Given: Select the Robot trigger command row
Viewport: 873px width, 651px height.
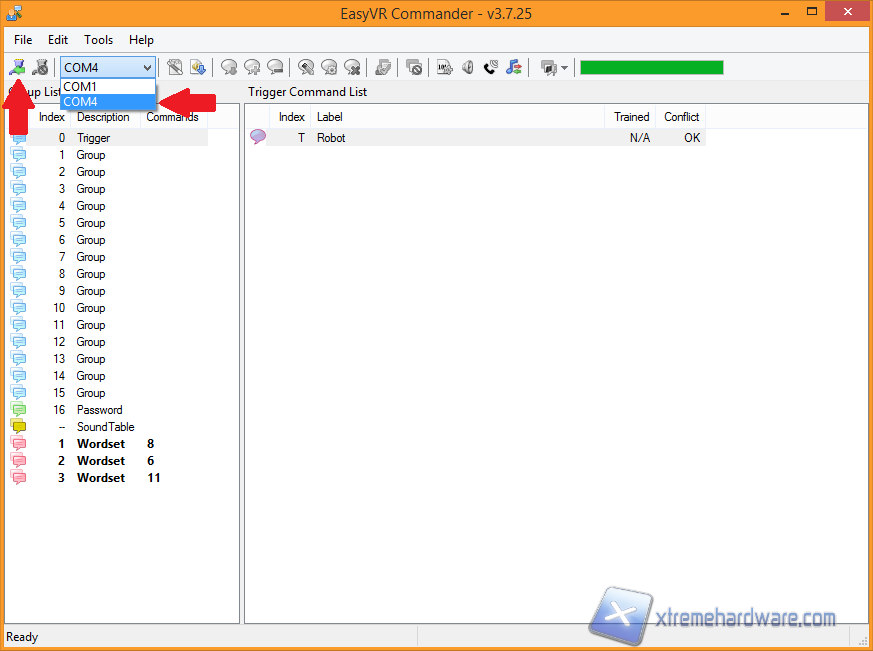Looking at the screenshot, I should tap(331, 138).
